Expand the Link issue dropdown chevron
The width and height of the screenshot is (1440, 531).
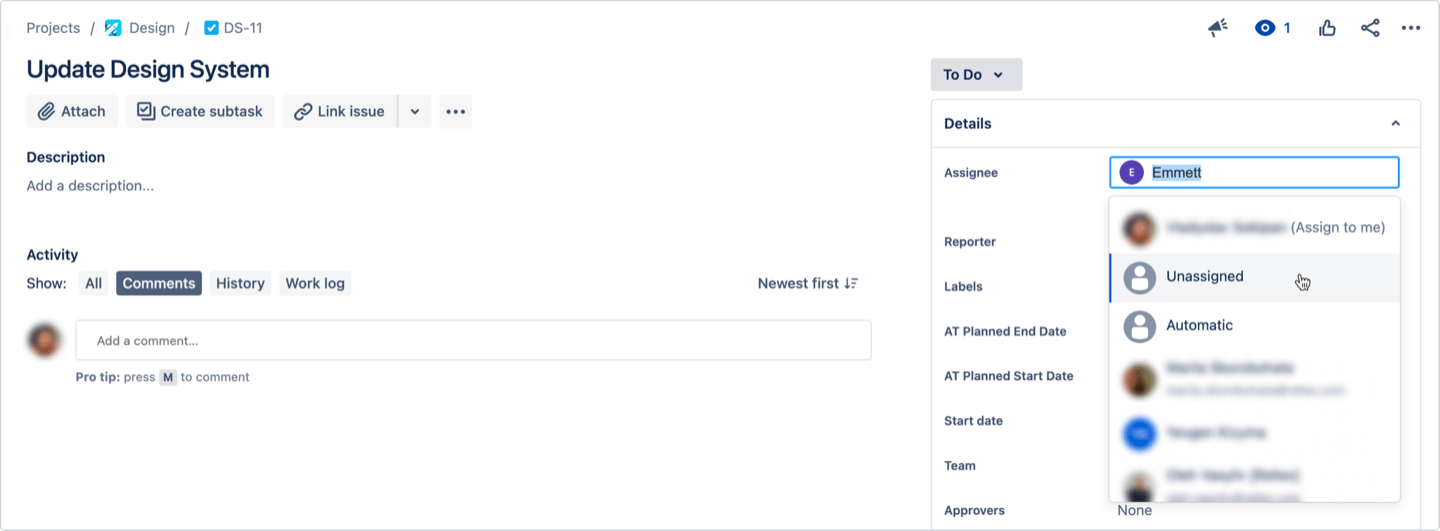[x=415, y=111]
